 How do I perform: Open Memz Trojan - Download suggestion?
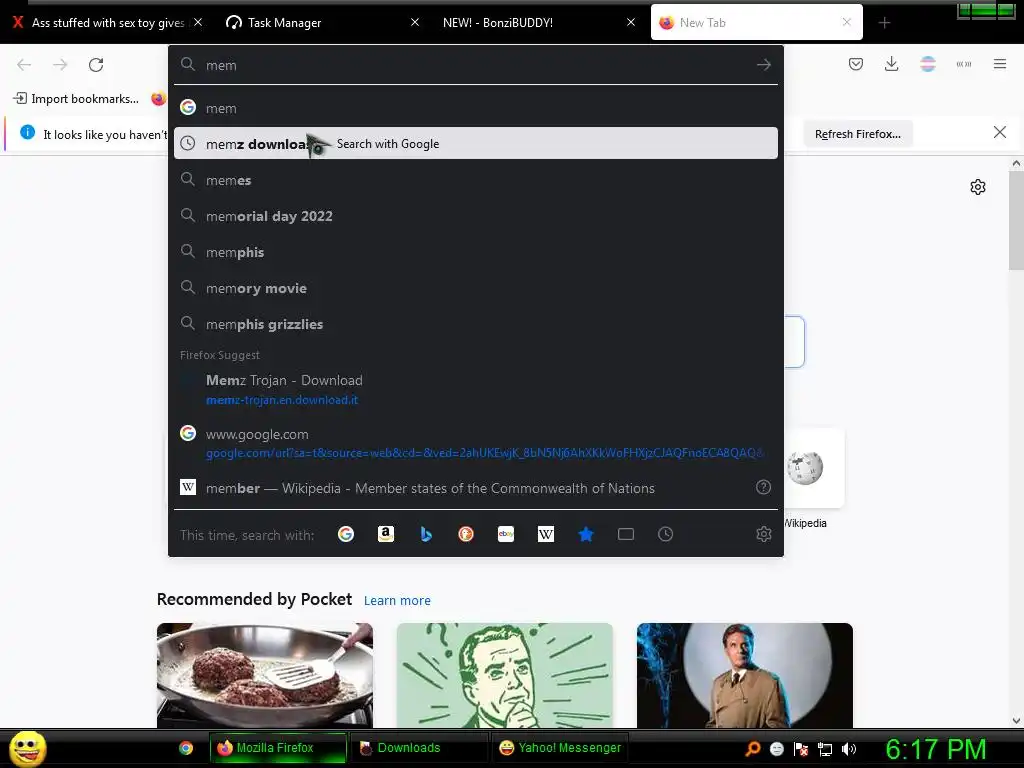click(x=475, y=389)
